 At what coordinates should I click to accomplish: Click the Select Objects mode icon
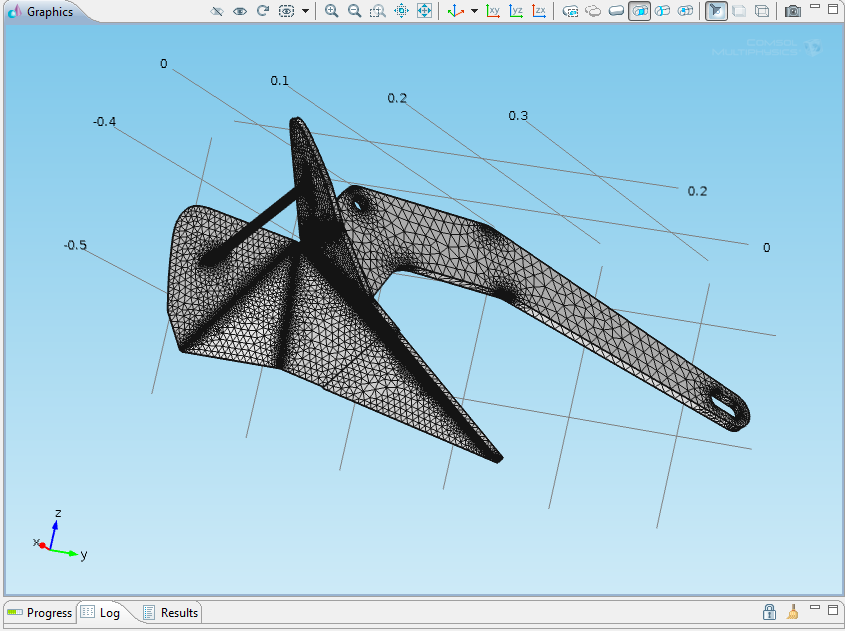pyautogui.click(x=570, y=11)
